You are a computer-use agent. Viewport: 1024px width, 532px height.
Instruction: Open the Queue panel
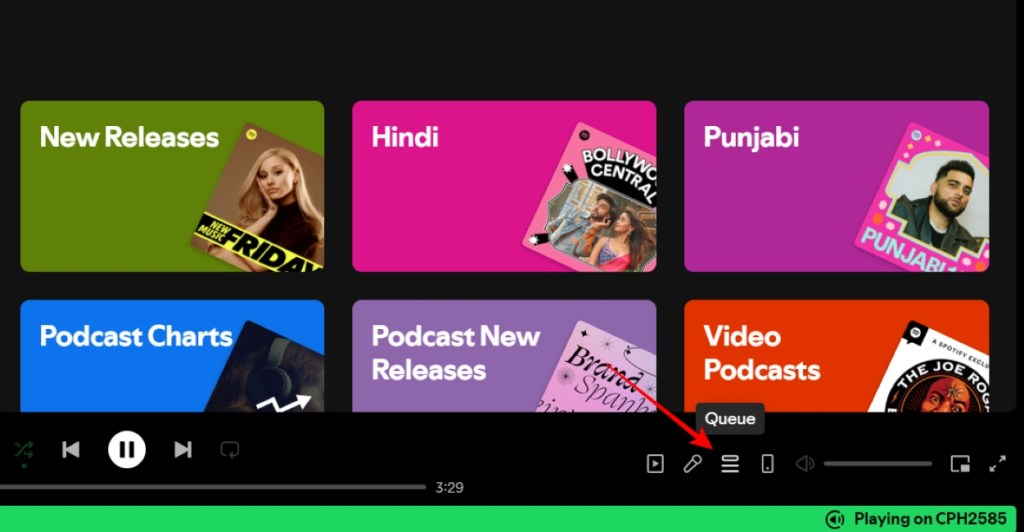(730, 464)
